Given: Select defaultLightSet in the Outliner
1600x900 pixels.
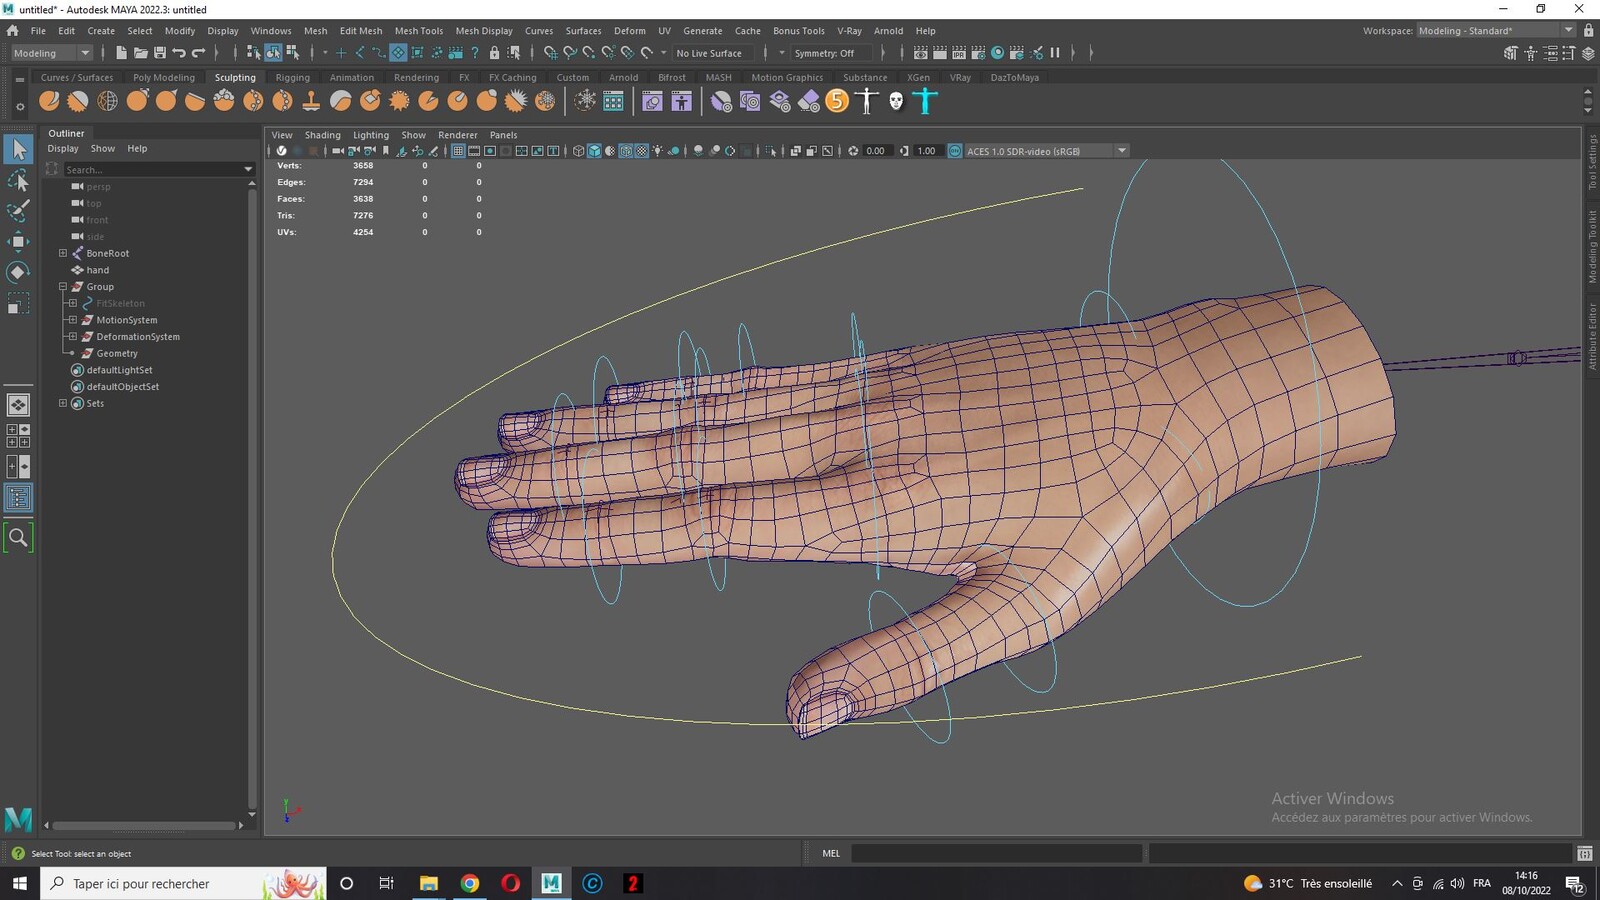Looking at the screenshot, I should 119,370.
